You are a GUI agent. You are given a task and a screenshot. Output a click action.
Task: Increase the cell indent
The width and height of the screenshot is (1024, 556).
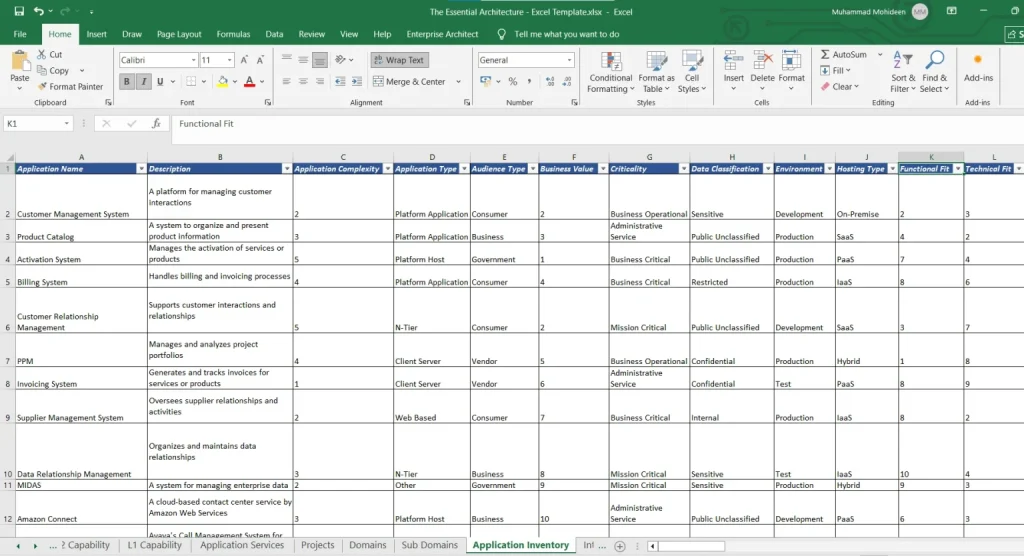(357, 82)
